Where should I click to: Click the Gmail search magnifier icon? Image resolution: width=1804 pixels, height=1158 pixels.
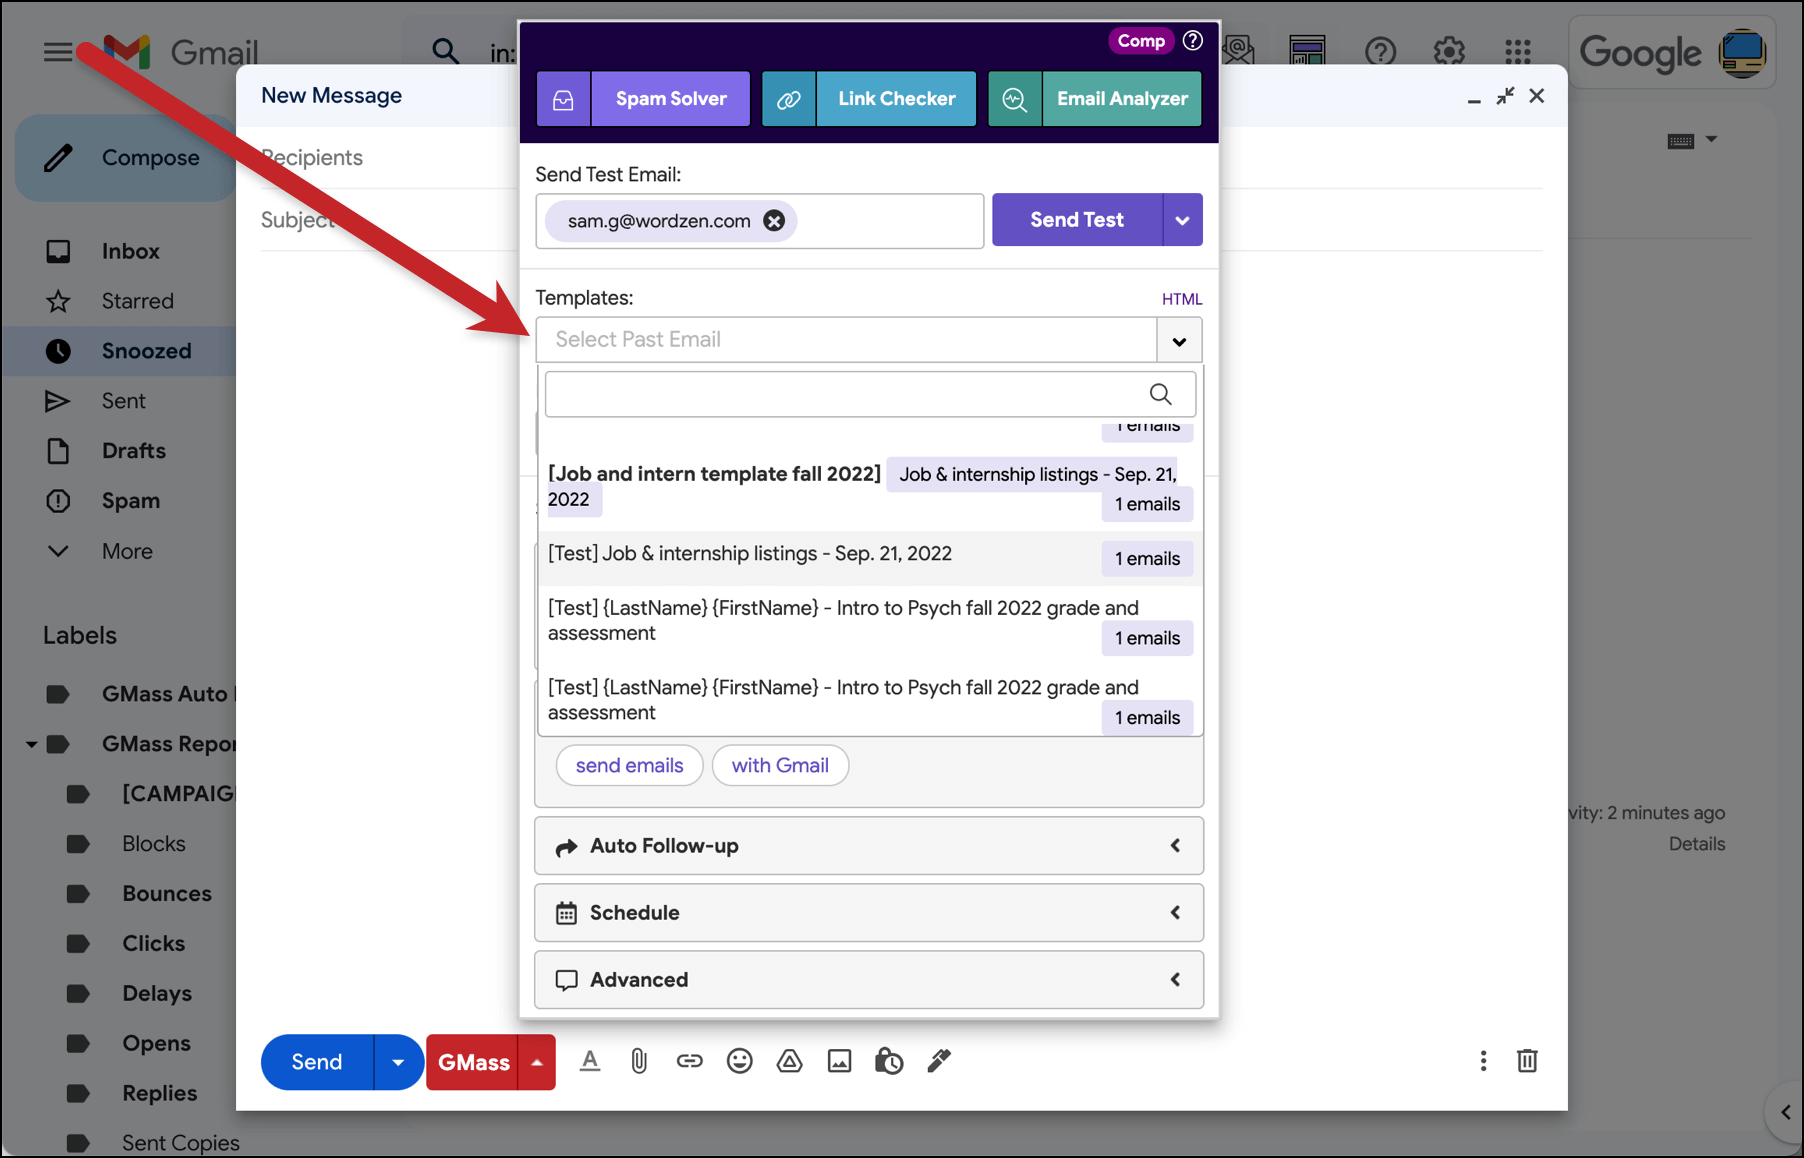coord(445,51)
